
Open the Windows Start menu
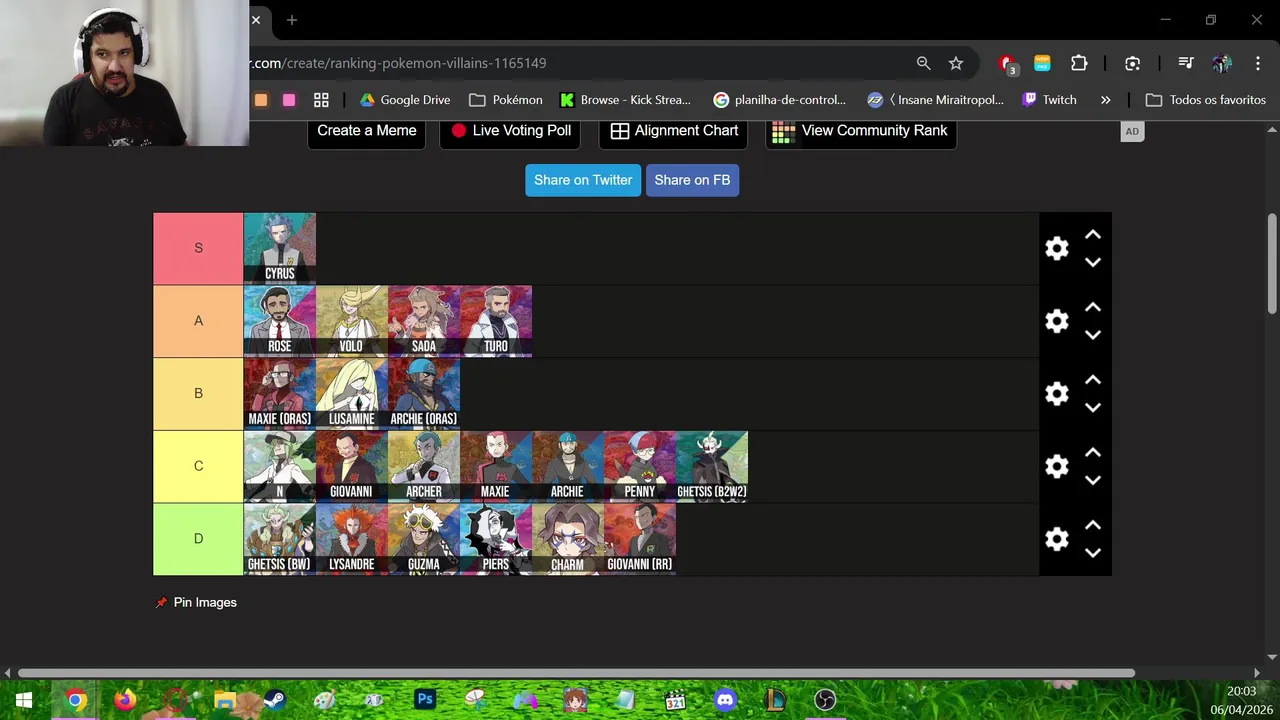pos(24,700)
